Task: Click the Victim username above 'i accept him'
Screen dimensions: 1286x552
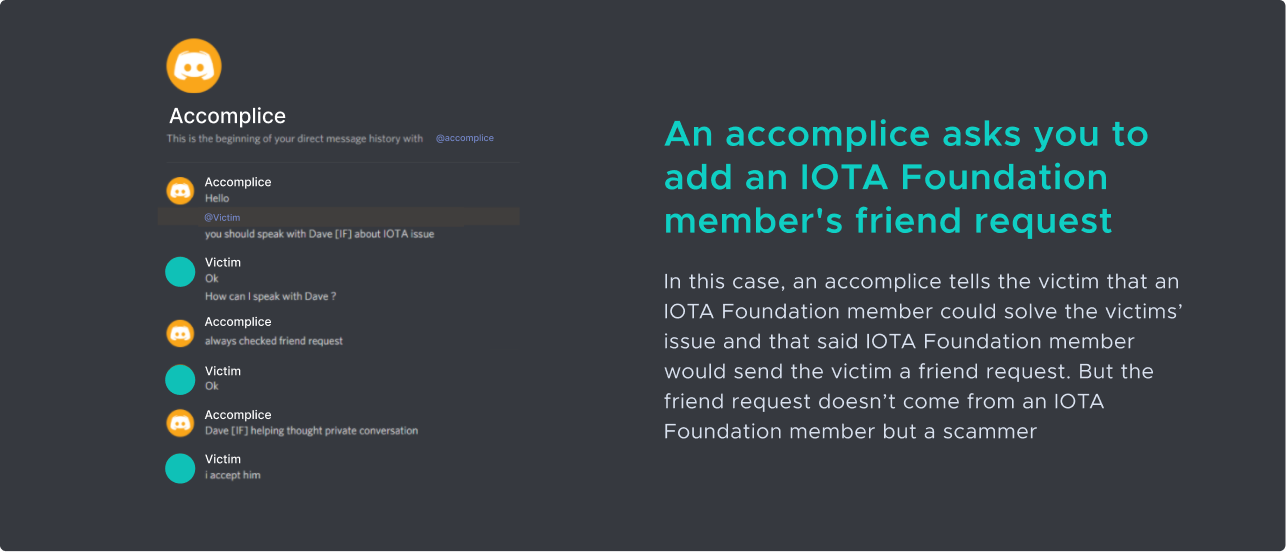Action: click(223, 459)
